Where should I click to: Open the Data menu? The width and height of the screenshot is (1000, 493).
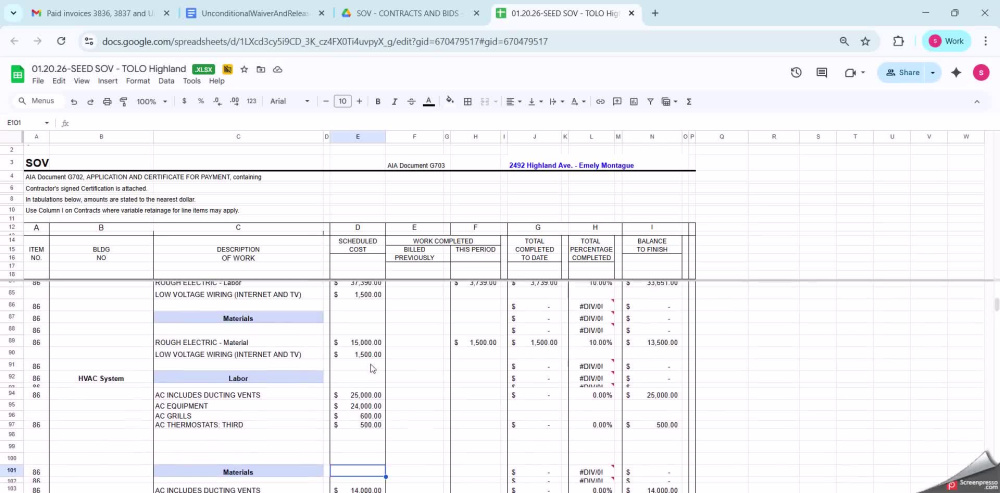pos(166,81)
